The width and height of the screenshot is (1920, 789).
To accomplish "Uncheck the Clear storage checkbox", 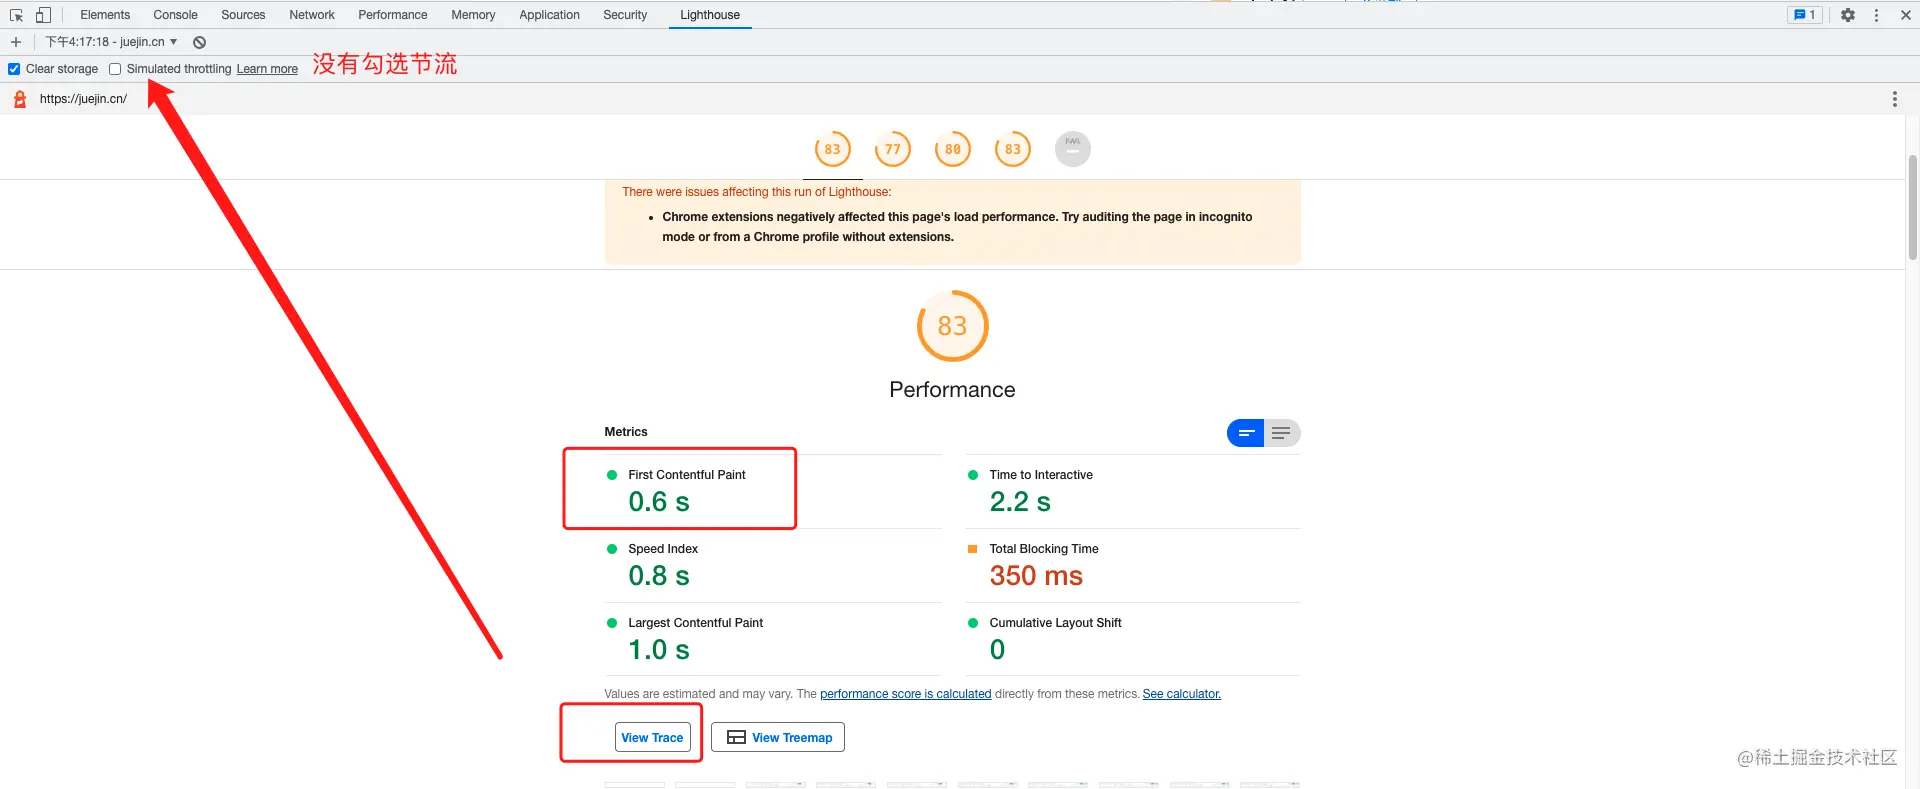I will tap(14, 69).
